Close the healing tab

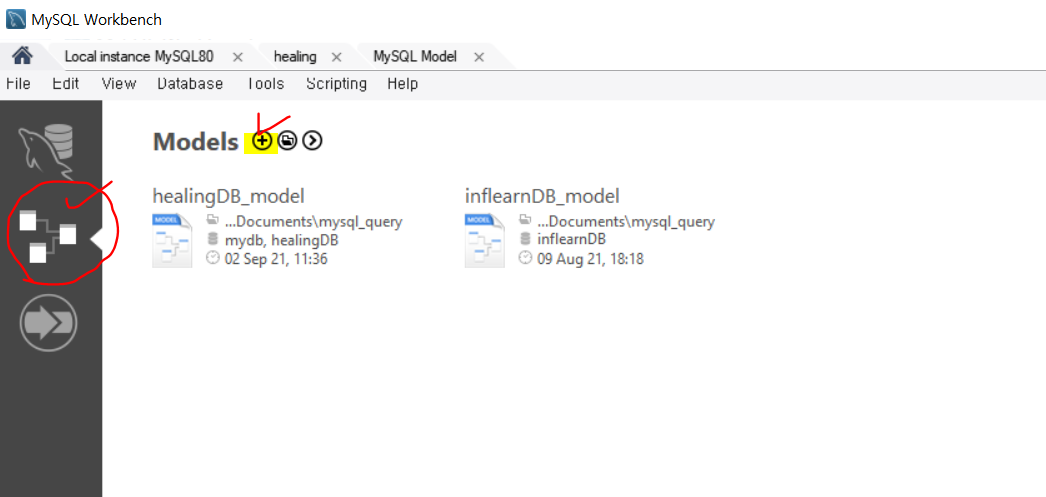point(337,57)
